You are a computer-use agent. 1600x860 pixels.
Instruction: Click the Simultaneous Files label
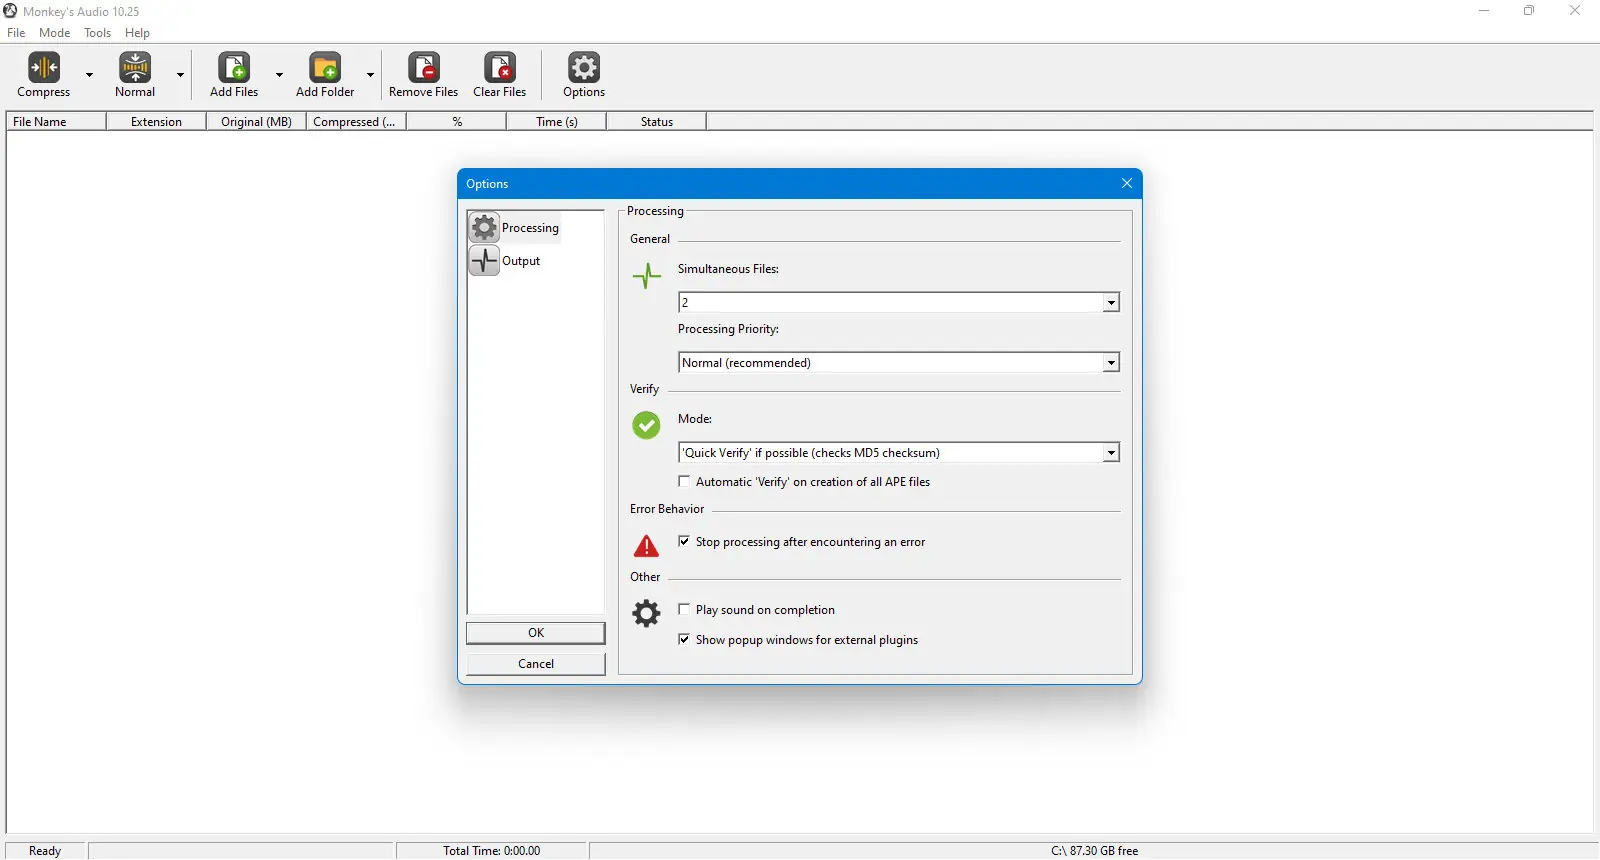click(728, 269)
